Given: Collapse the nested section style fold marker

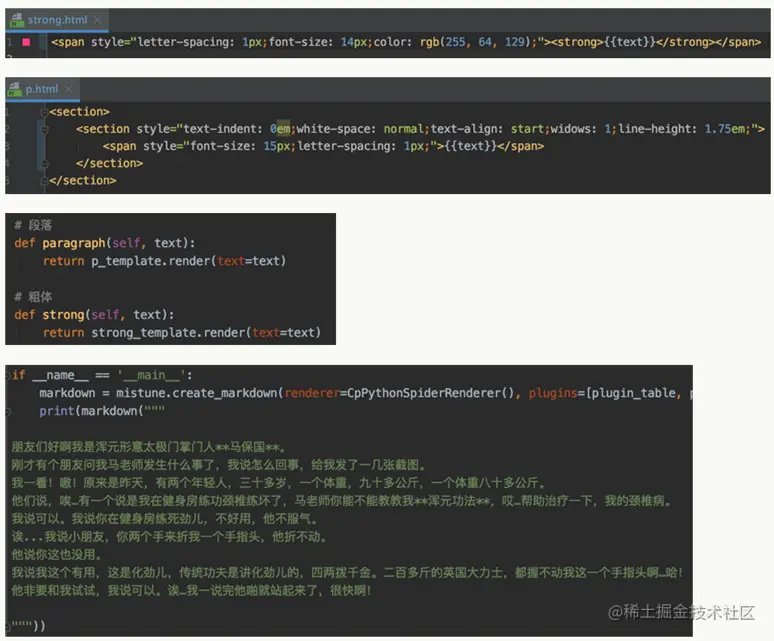Looking at the screenshot, I should tap(44, 129).
